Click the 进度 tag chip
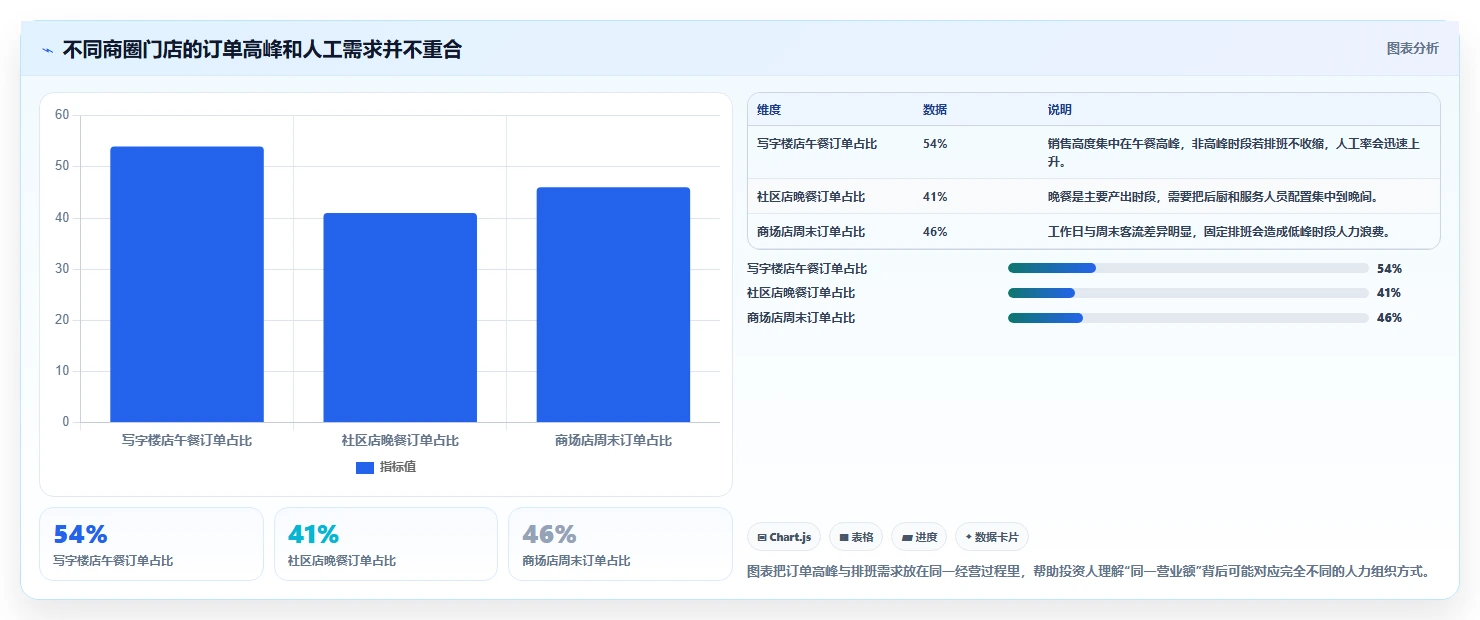Image resolution: width=1480 pixels, height=620 pixels. click(919, 537)
